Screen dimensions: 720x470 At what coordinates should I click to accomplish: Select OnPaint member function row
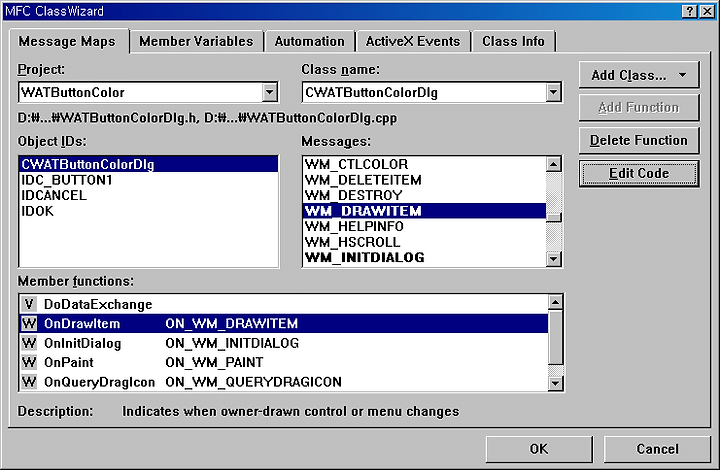pos(284,362)
